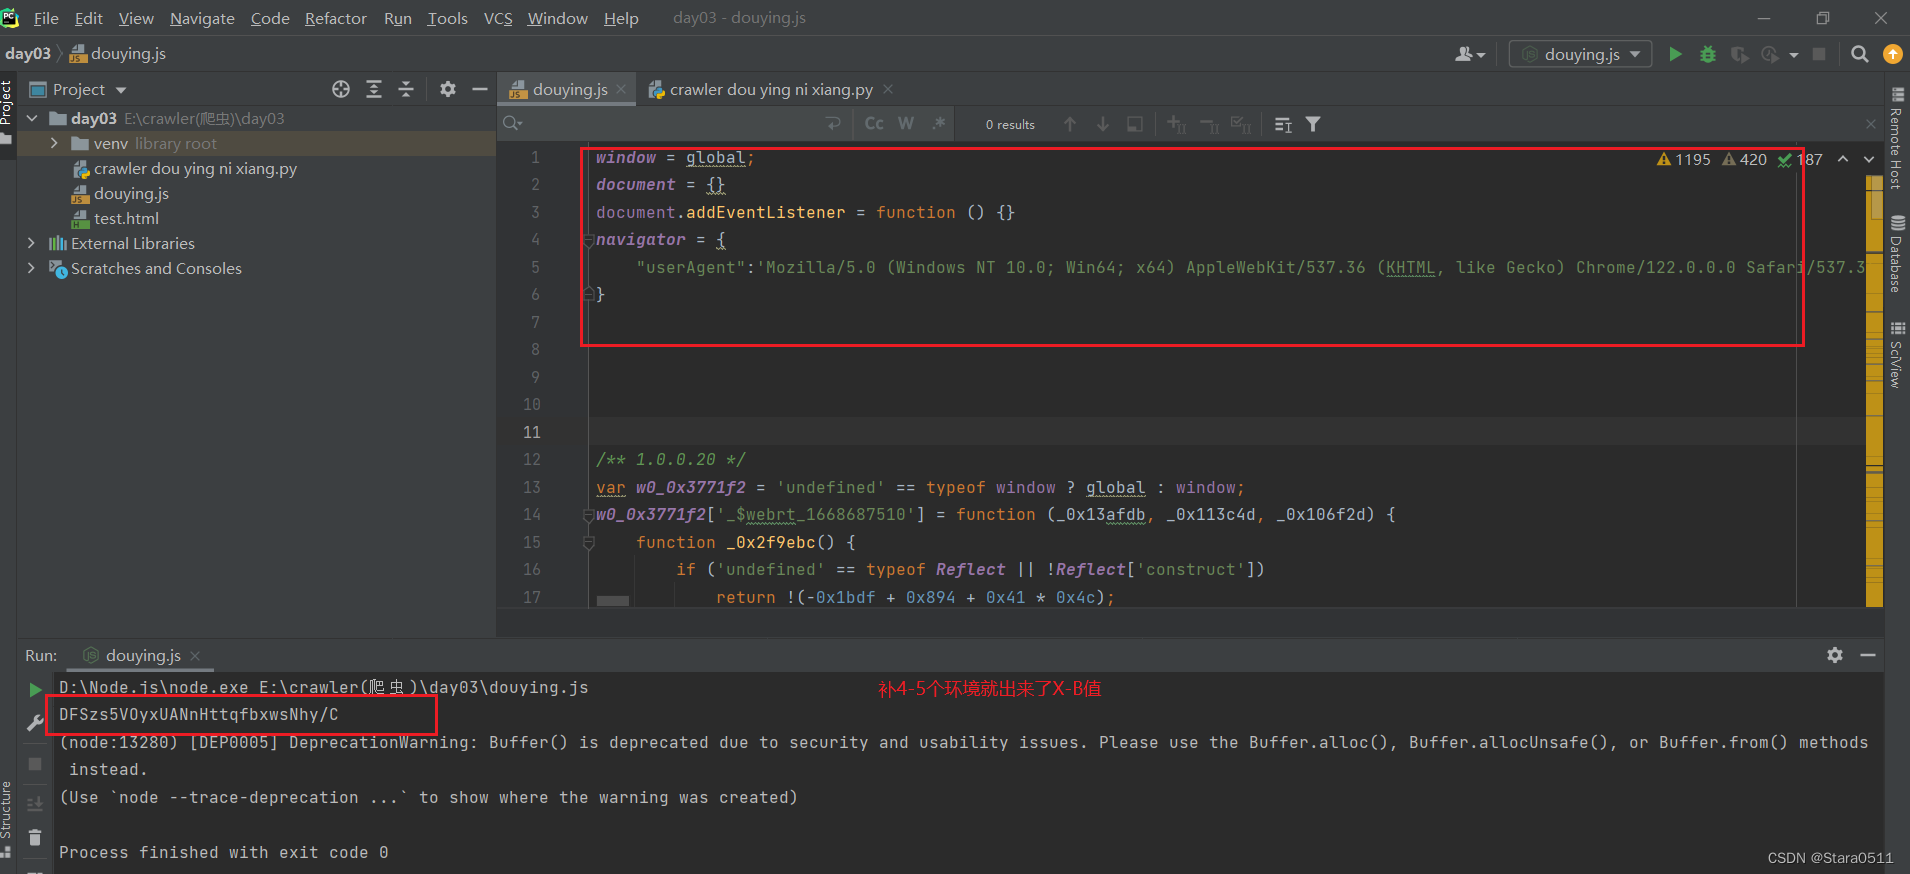1910x874 pixels.
Task: Toggle the Project tool window sidebar button
Action: click(7, 112)
